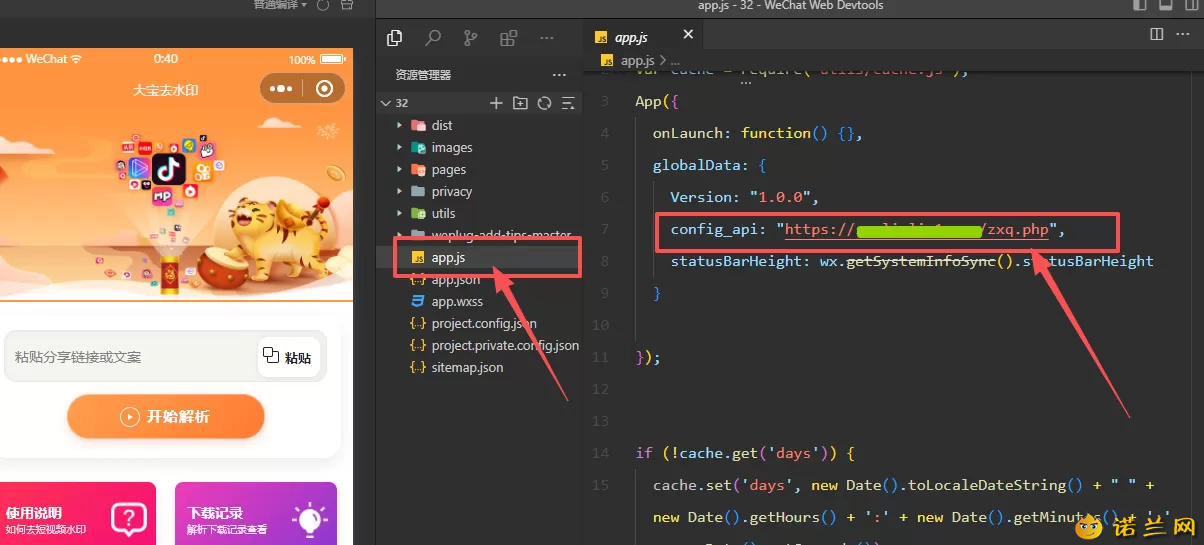The height and width of the screenshot is (545, 1204).
Task: Click the 粘贴 paste button
Action: coord(289,357)
